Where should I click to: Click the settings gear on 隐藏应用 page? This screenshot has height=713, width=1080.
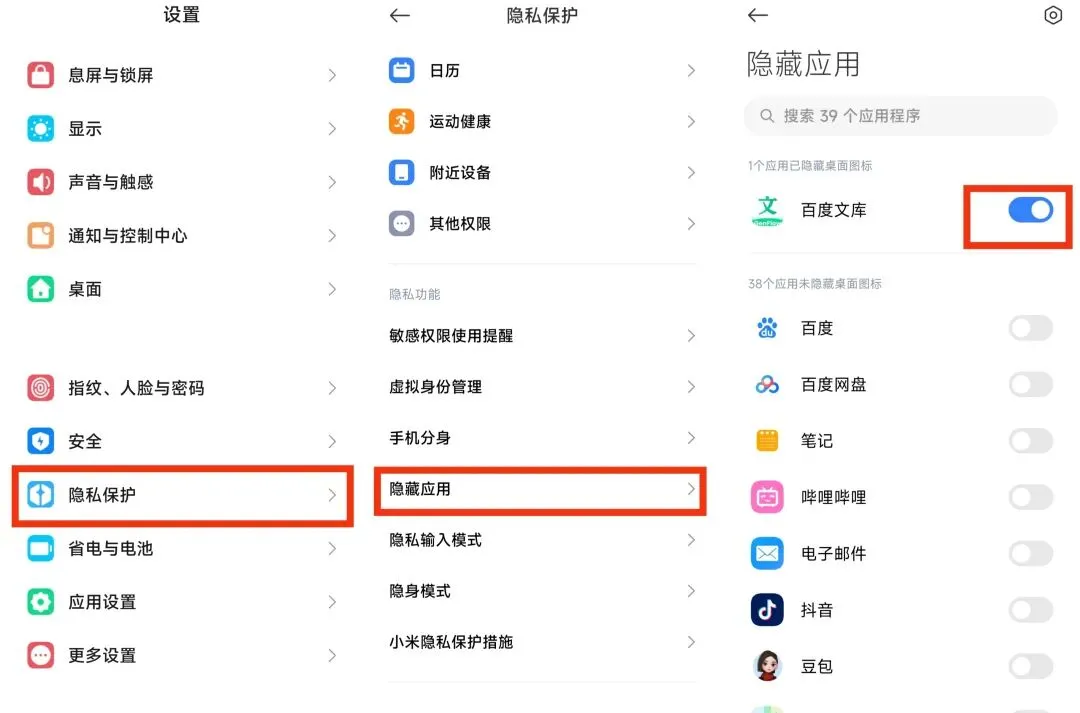tap(1052, 16)
